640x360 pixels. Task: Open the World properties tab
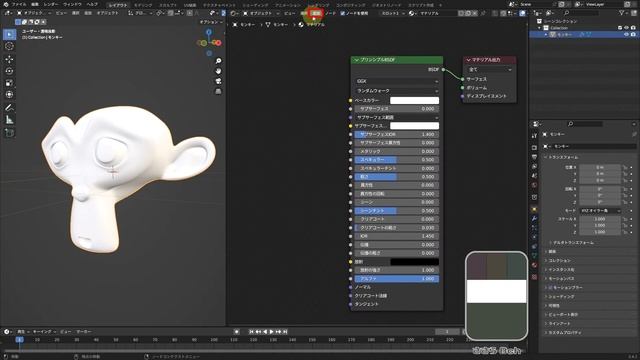coord(535,185)
